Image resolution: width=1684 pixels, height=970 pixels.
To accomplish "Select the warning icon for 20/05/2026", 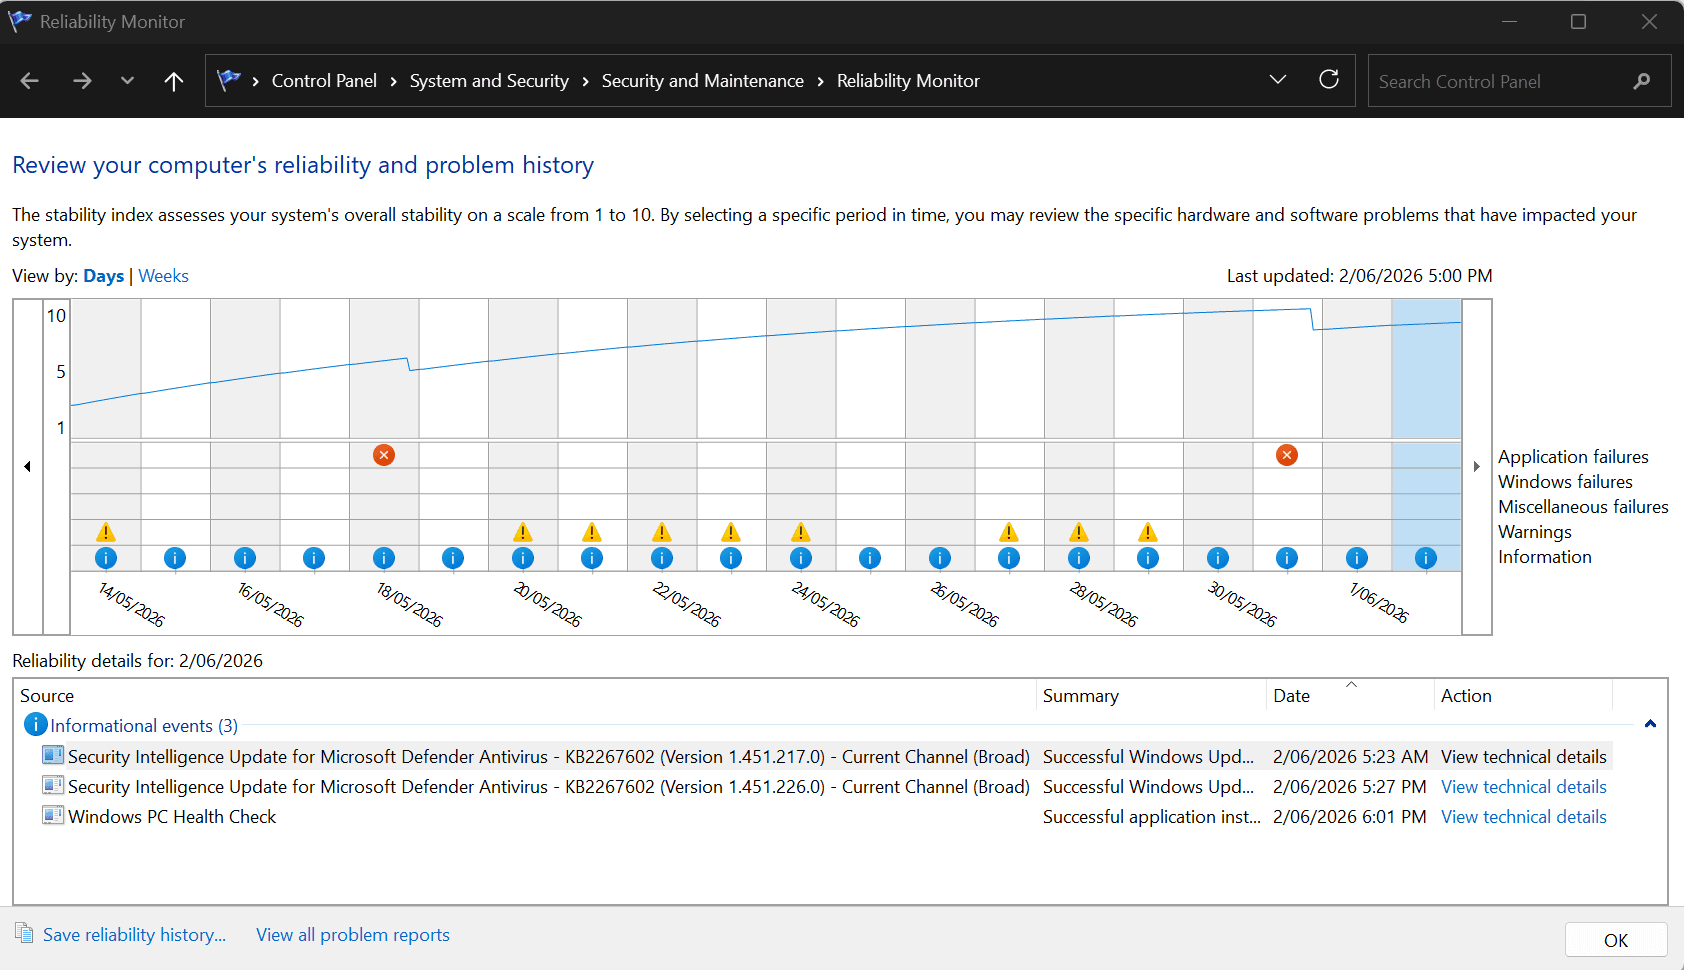I will pyautogui.click(x=523, y=532).
